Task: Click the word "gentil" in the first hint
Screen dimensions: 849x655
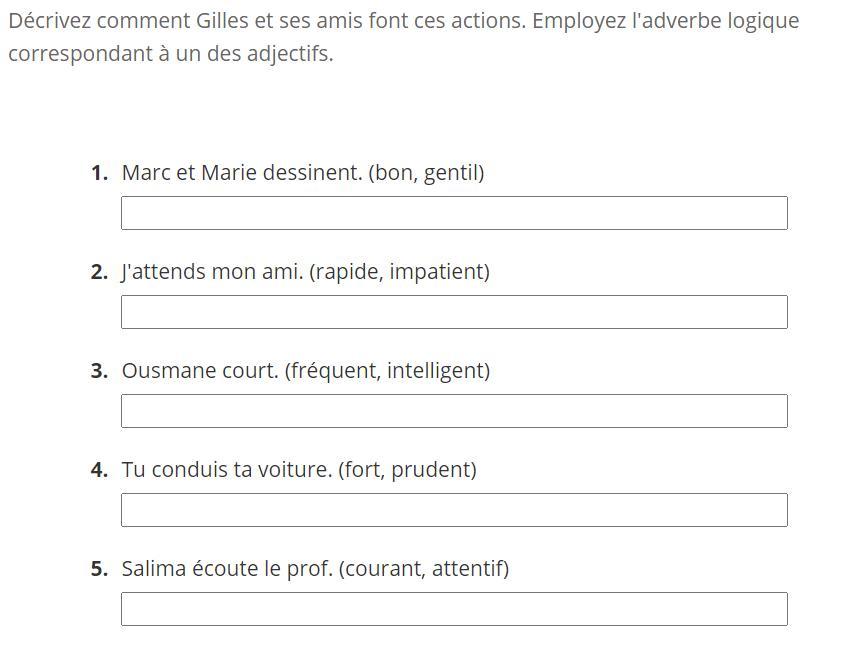Action: point(451,174)
